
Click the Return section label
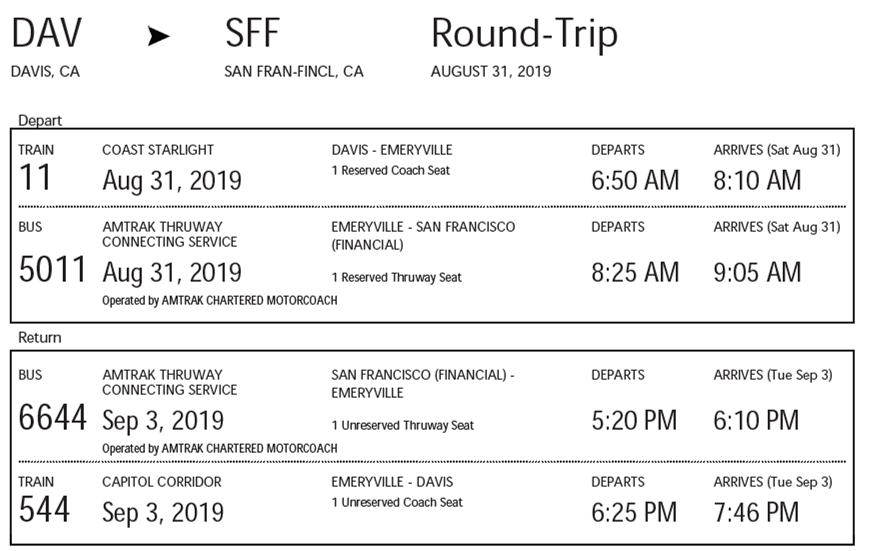(40, 337)
